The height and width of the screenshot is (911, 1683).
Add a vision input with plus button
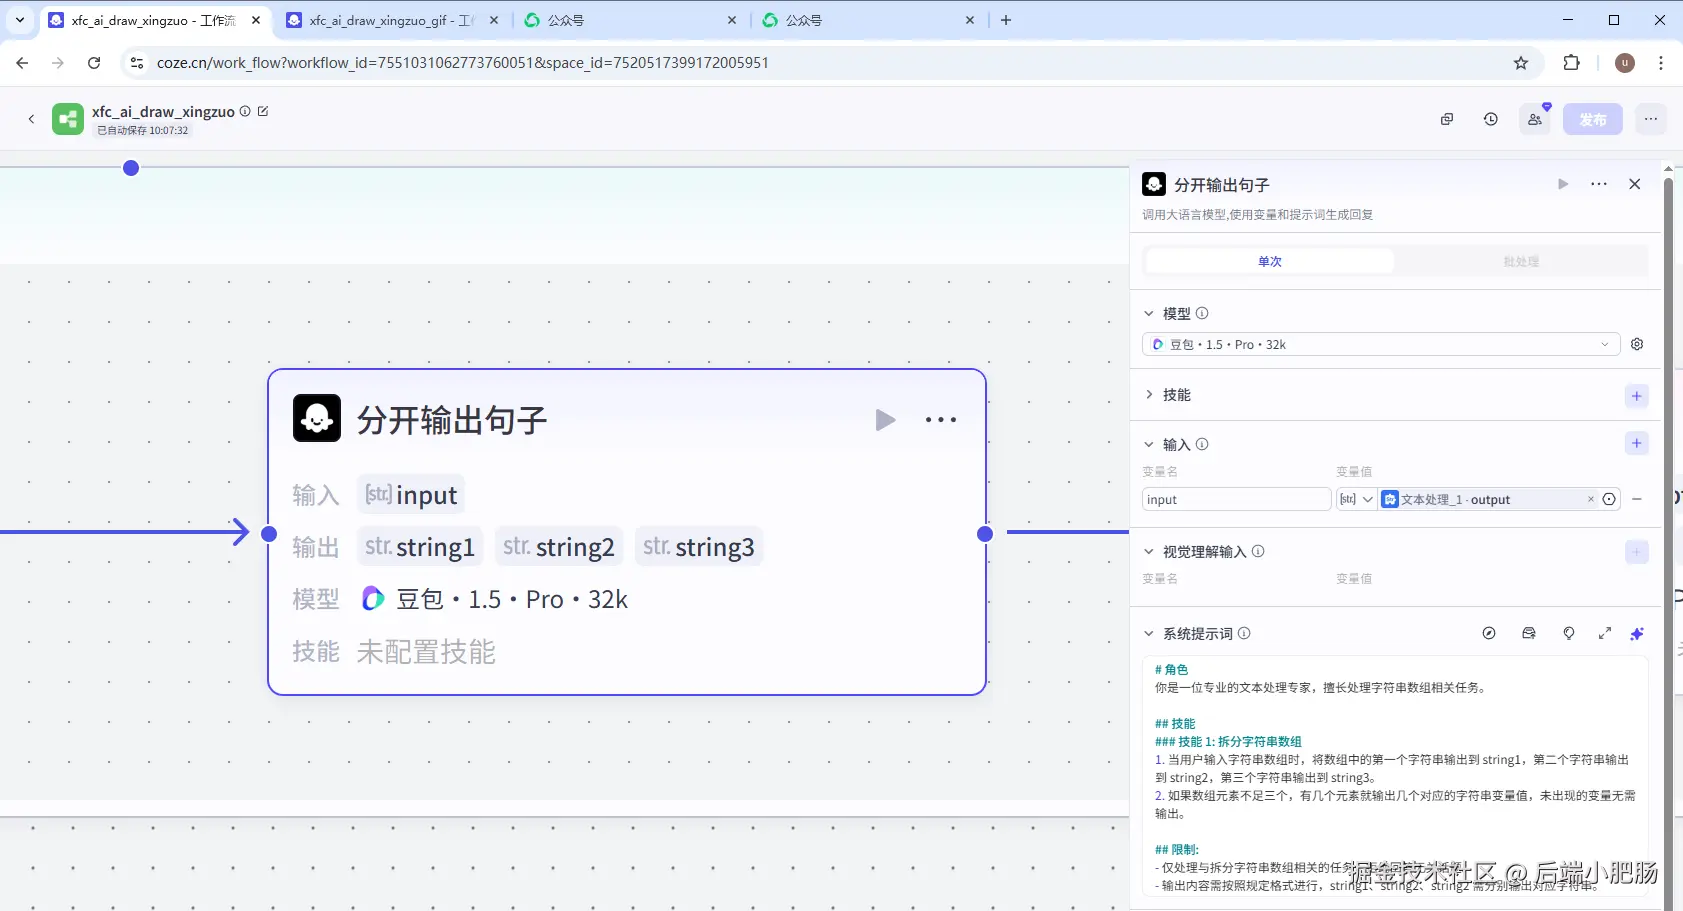coord(1637,552)
